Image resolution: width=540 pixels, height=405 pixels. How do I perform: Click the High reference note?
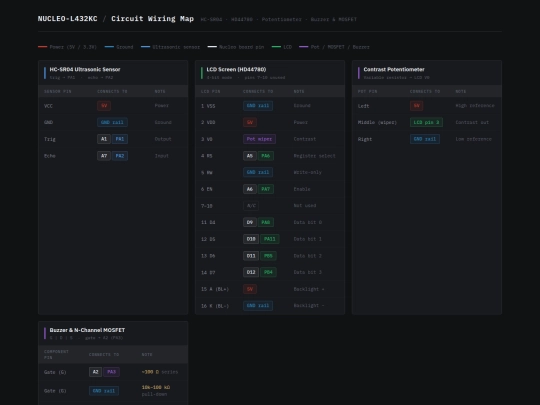475,106
